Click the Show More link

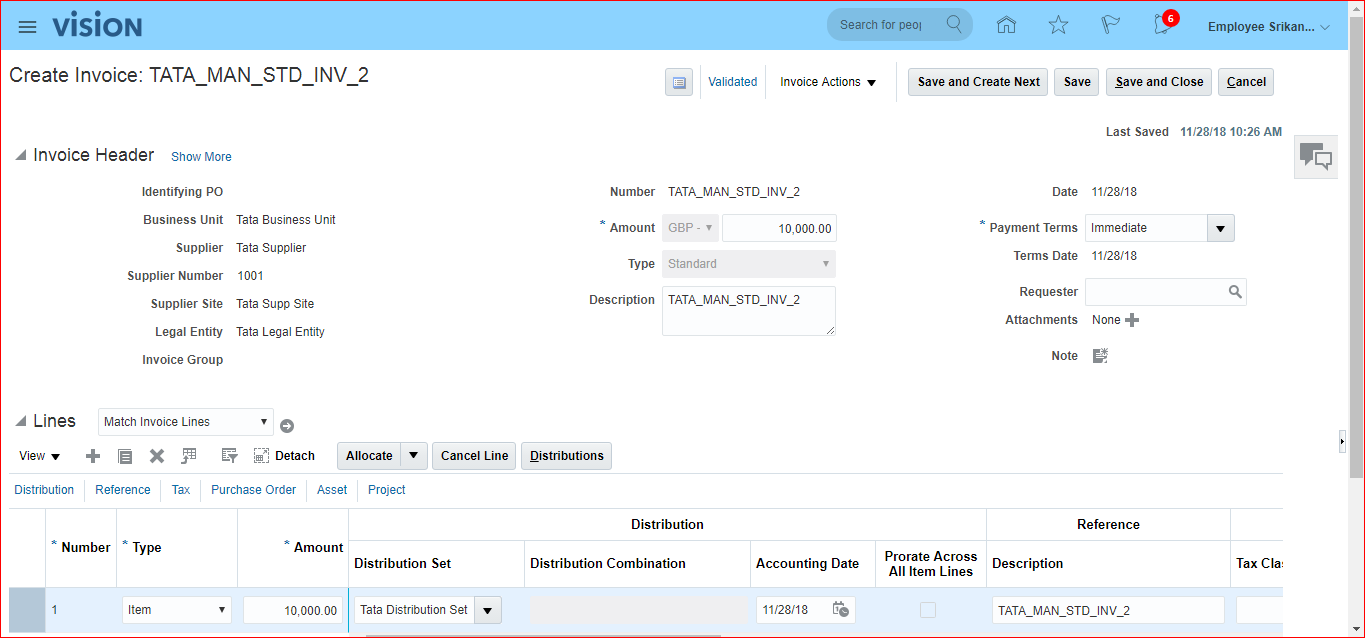click(201, 157)
